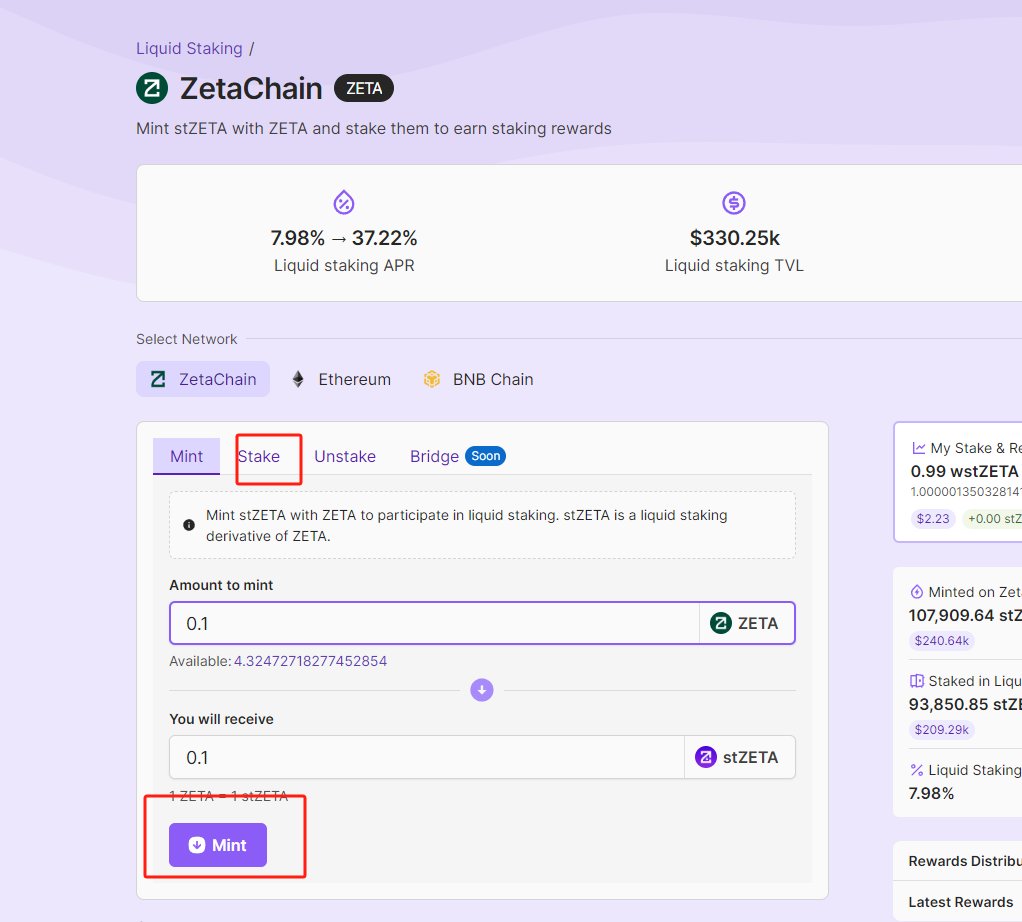The image size is (1022, 922).
Task: Click the $2.23 value badge
Action: pyautogui.click(x=933, y=519)
